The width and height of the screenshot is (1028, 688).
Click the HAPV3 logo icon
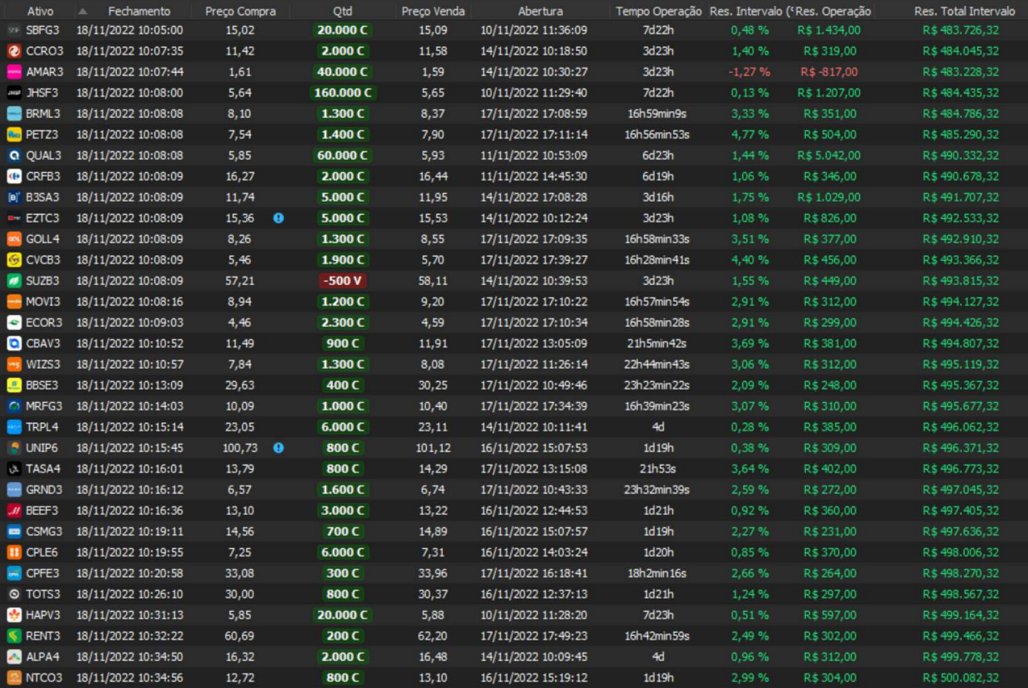[14, 615]
